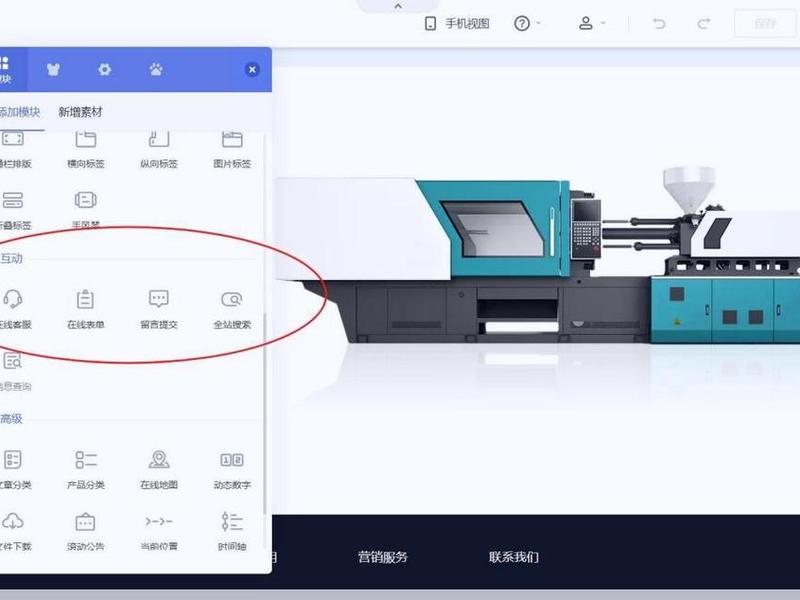Add the 在线表单 online form module
This screenshot has height=600, width=800.
tap(86, 310)
